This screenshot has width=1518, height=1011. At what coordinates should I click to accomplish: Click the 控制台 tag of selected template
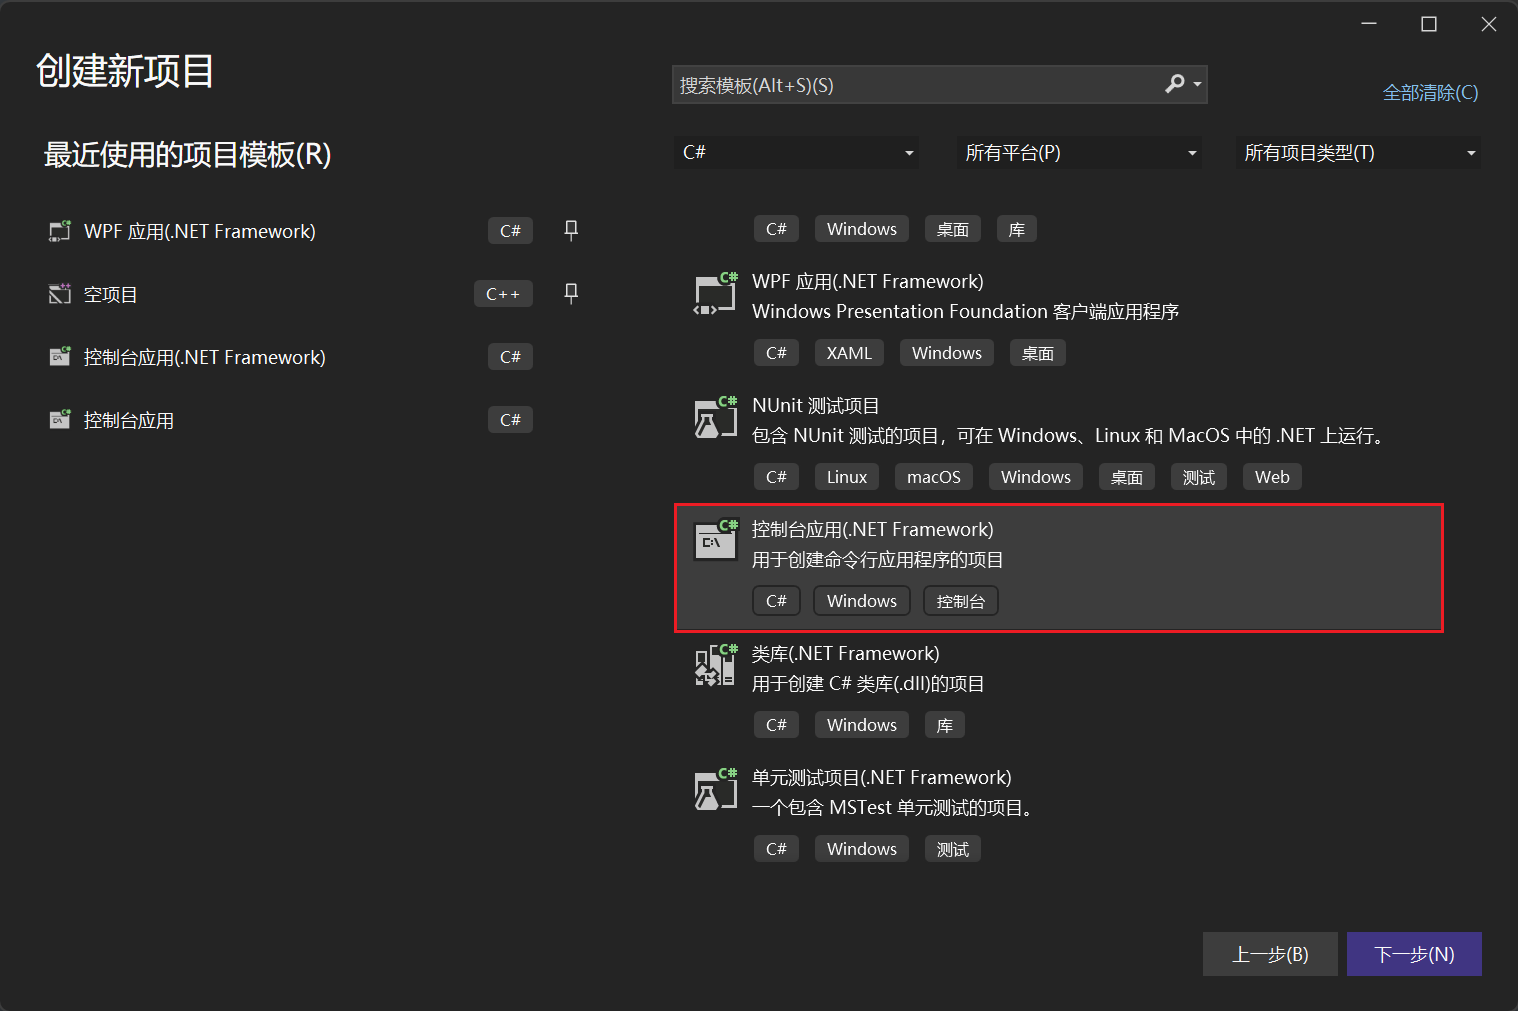[961, 601]
